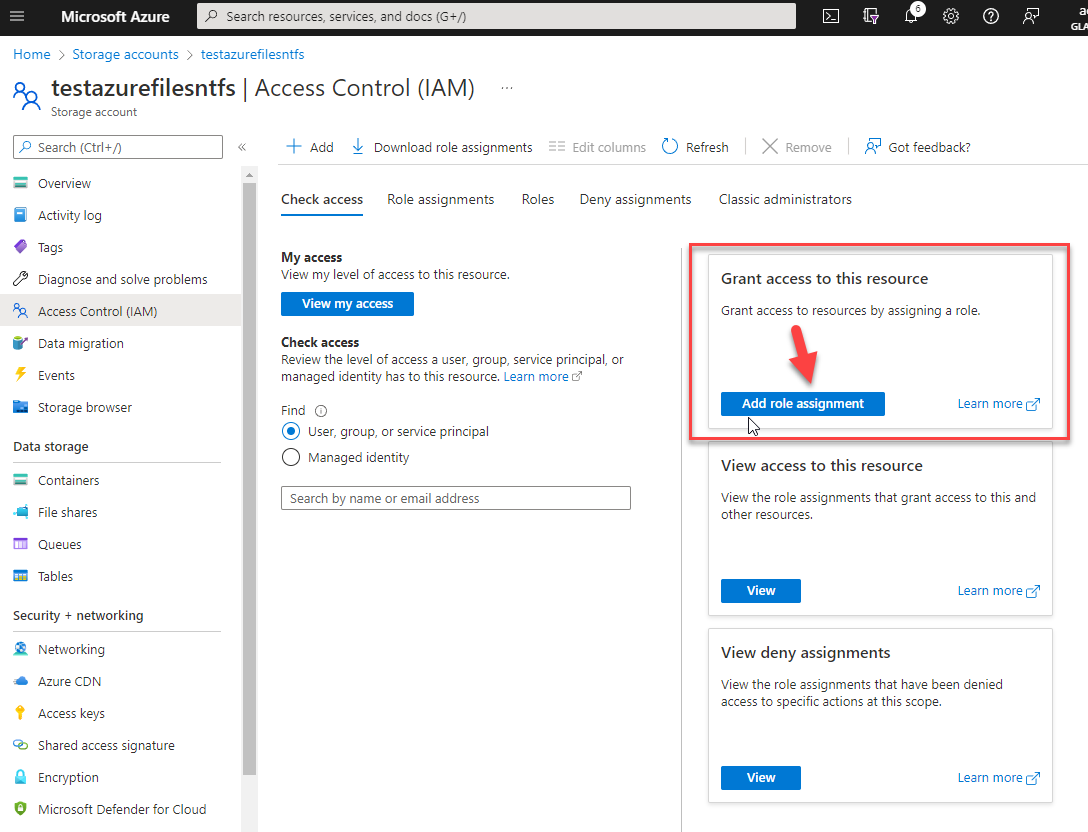Screen dimensions: 1088x832
Task: Focus the top search resources box
Action: tap(496, 16)
